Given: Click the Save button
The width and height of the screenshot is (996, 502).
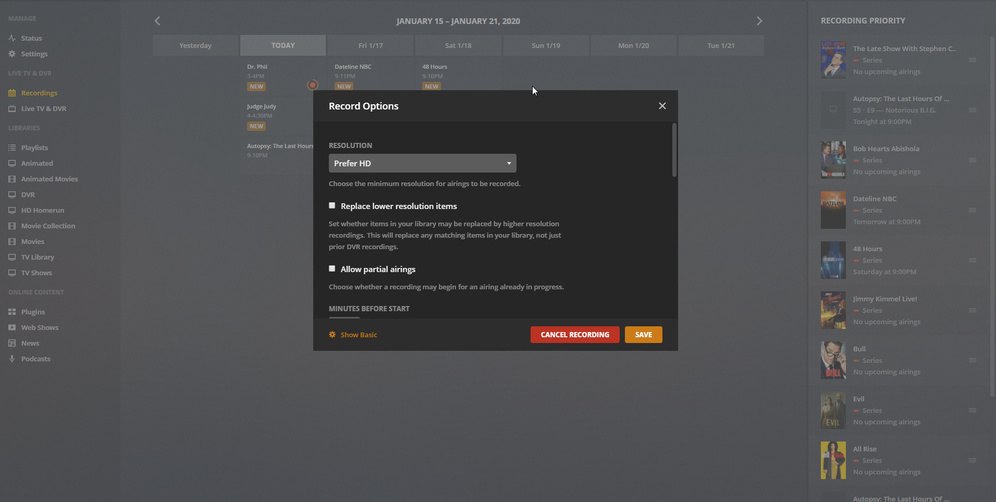Looking at the screenshot, I should pos(643,335).
